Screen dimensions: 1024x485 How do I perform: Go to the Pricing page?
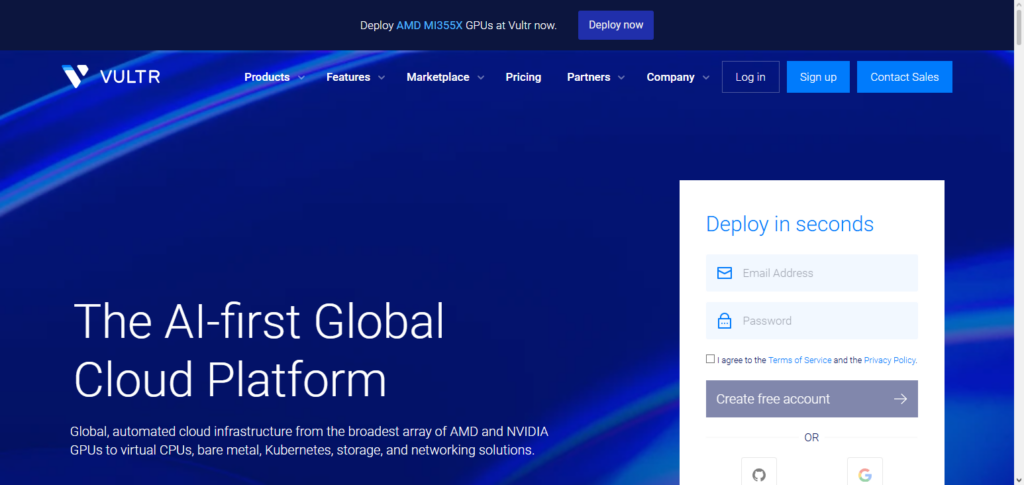point(523,77)
